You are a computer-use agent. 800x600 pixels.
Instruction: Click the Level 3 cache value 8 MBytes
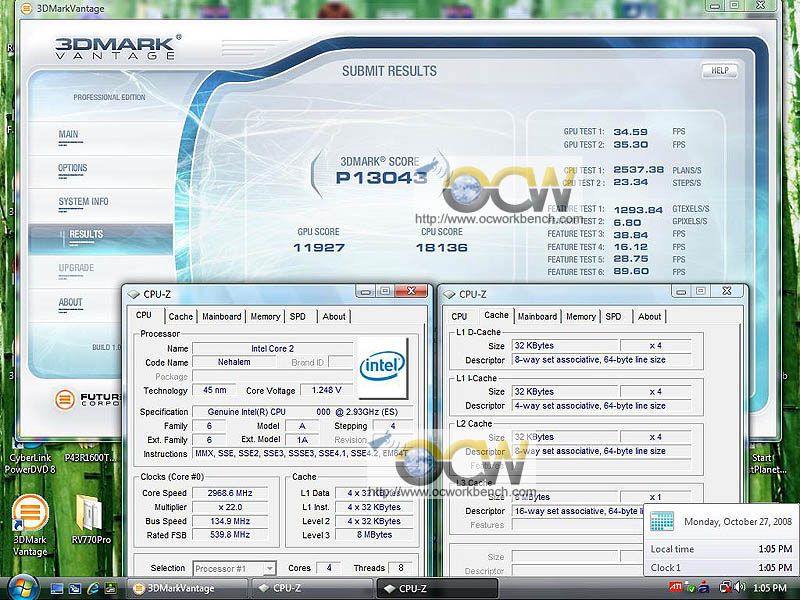374,535
